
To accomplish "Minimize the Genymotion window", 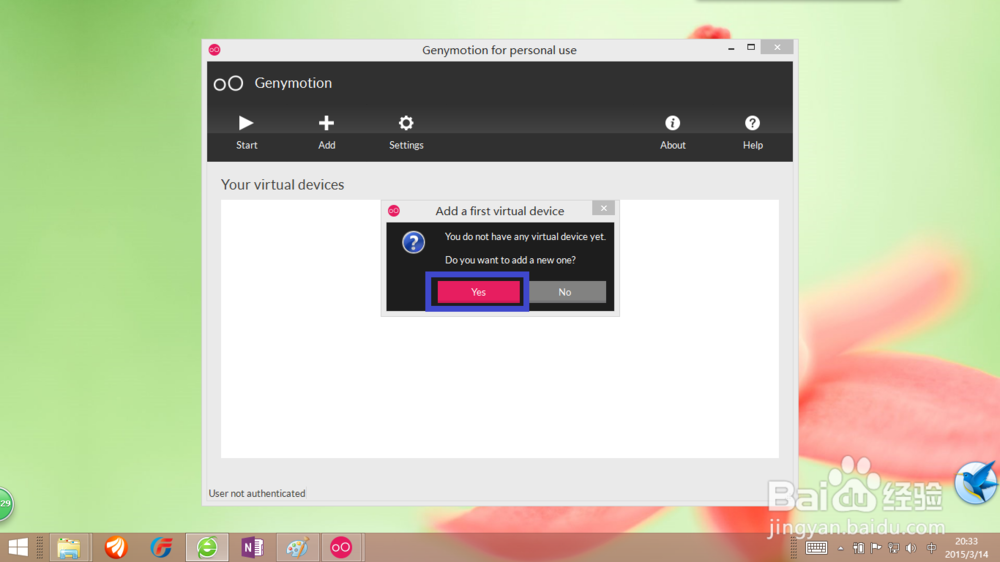I will coord(731,48).
